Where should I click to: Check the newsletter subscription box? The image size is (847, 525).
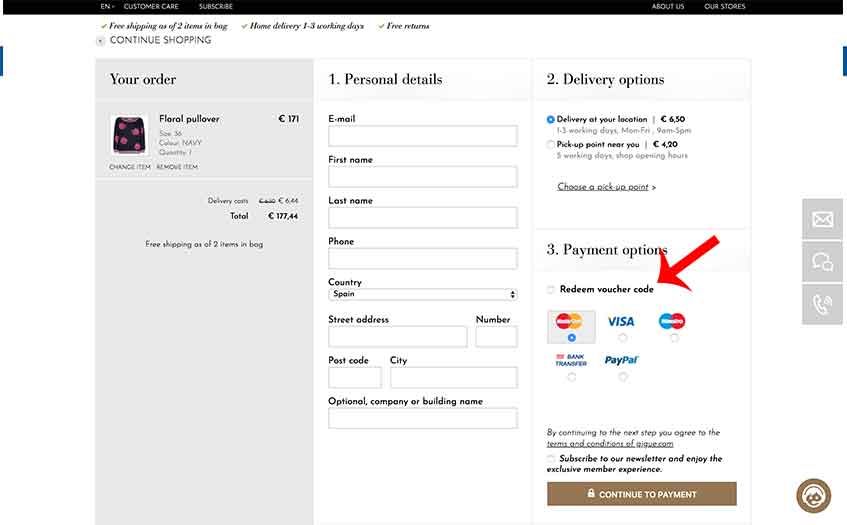[x=551, y=459]
